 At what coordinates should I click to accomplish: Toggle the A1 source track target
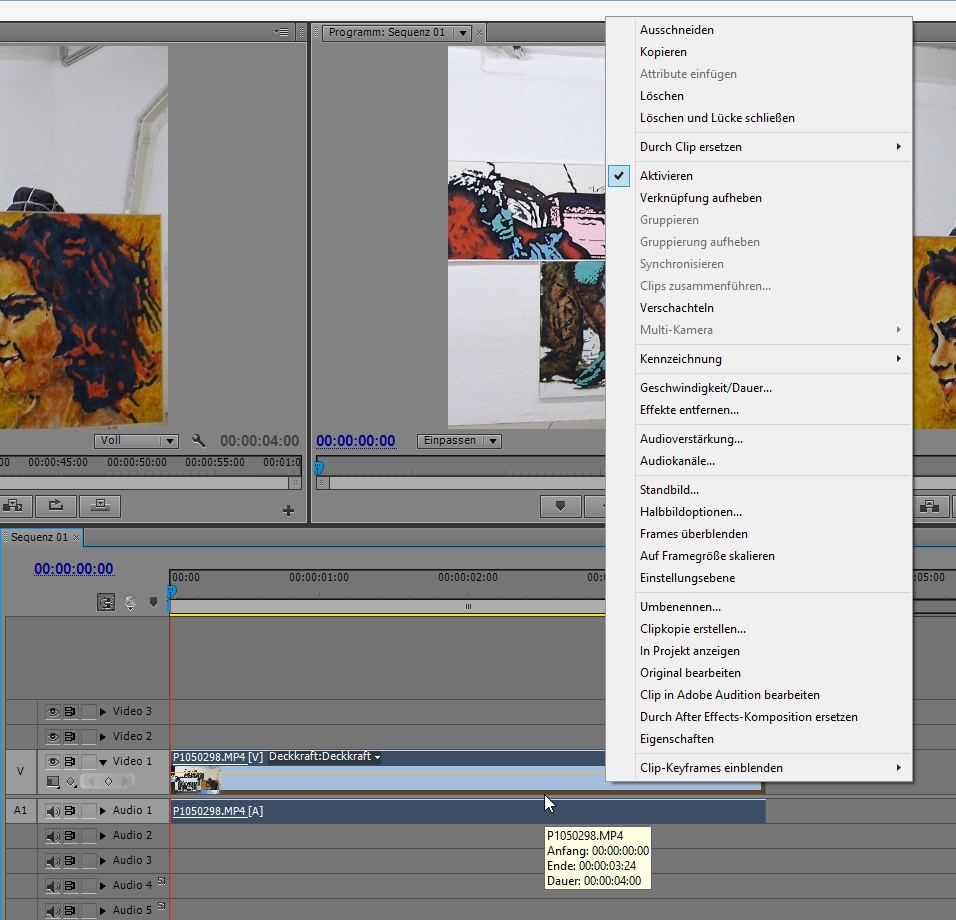coord(21,810)
